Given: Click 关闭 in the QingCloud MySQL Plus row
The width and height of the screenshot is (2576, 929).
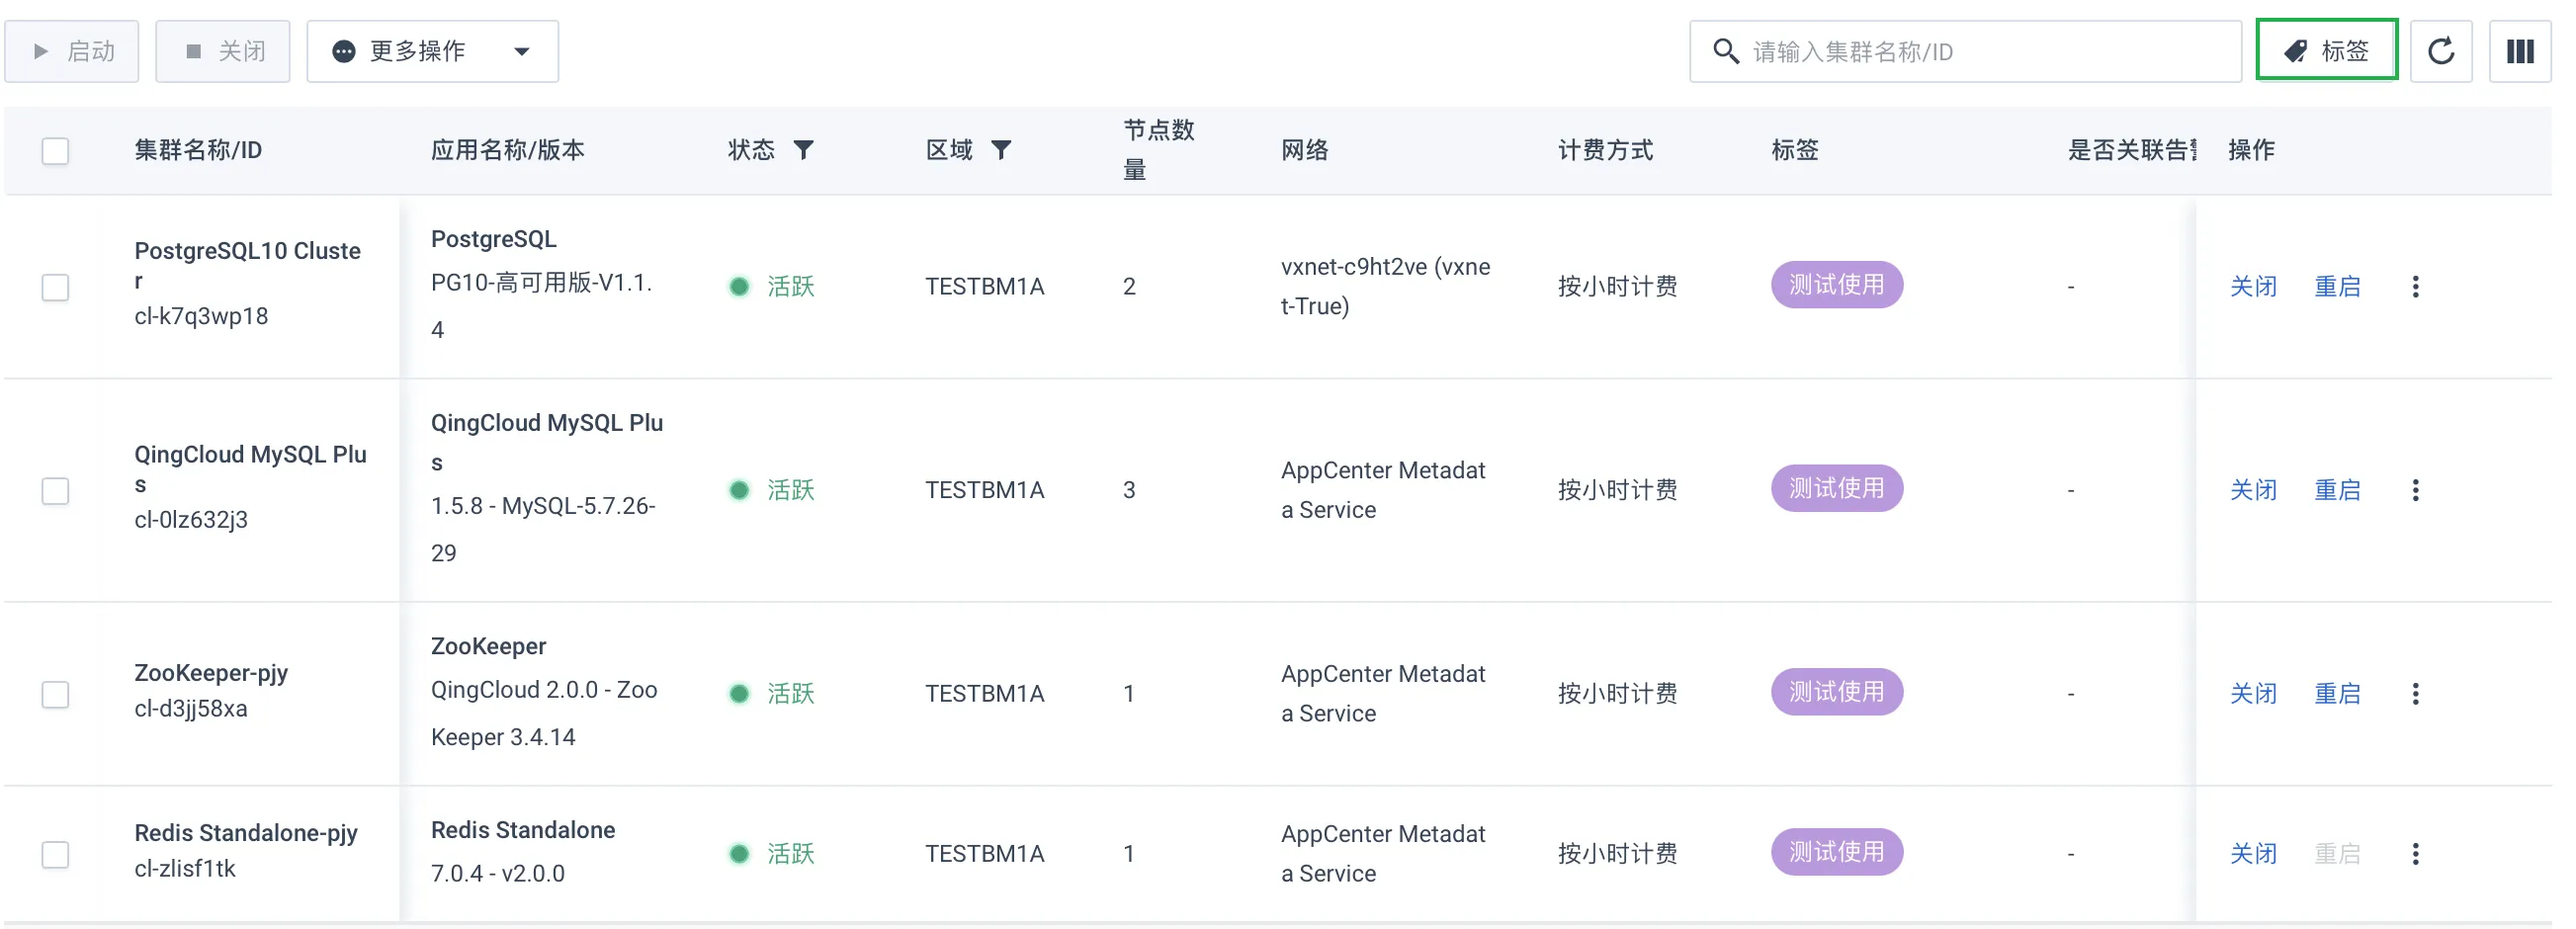Looking at the screenshot, I should 2253,490.
